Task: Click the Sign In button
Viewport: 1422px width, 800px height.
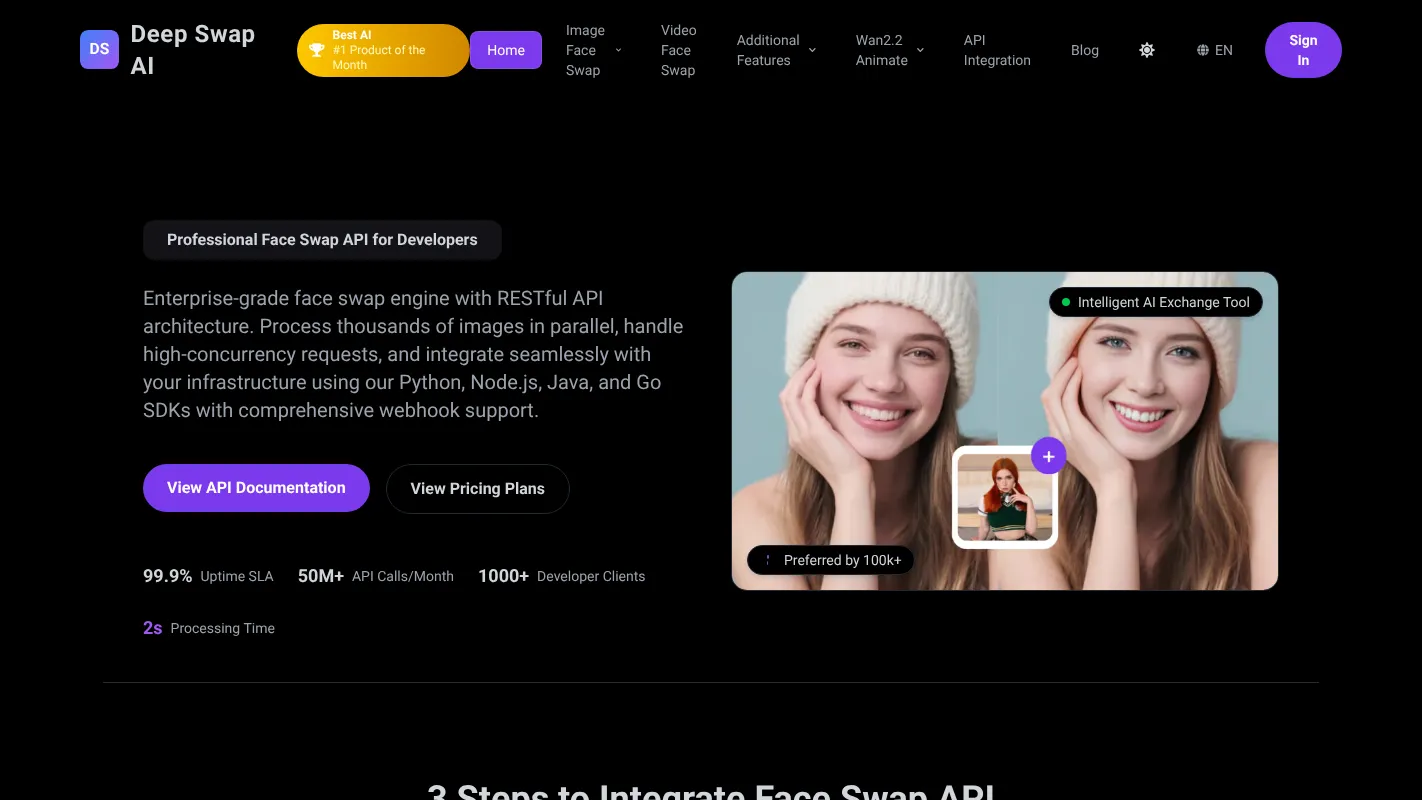Action: coord(1303,49)
